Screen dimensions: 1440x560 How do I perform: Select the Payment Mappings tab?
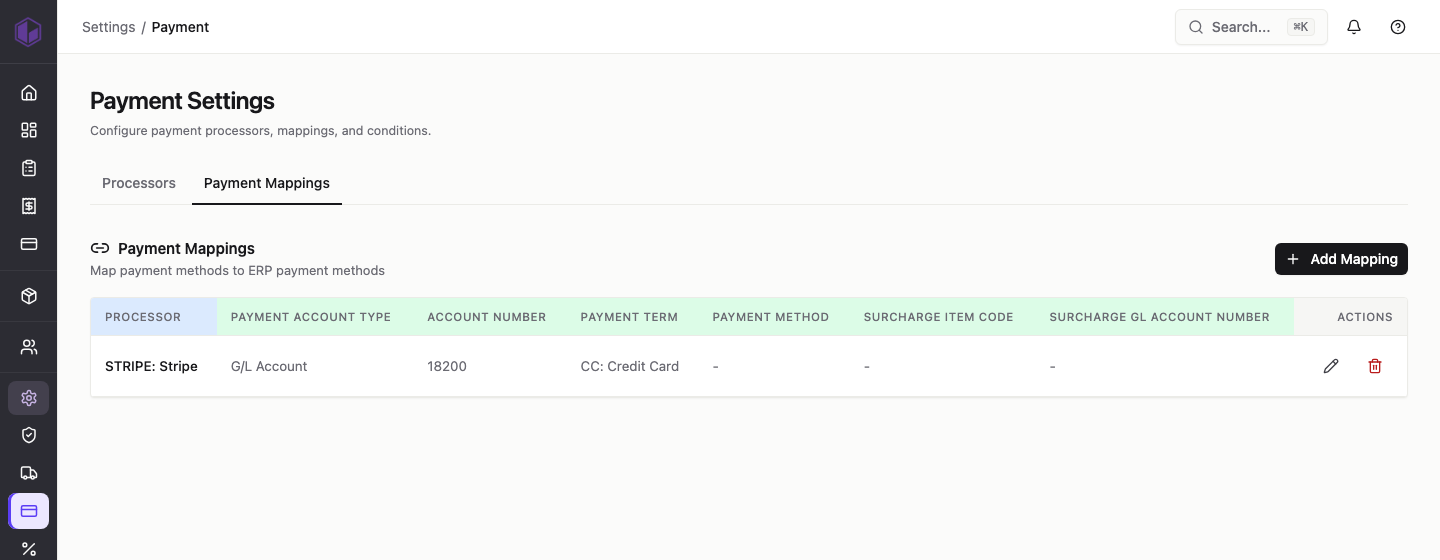pos(267,183)
